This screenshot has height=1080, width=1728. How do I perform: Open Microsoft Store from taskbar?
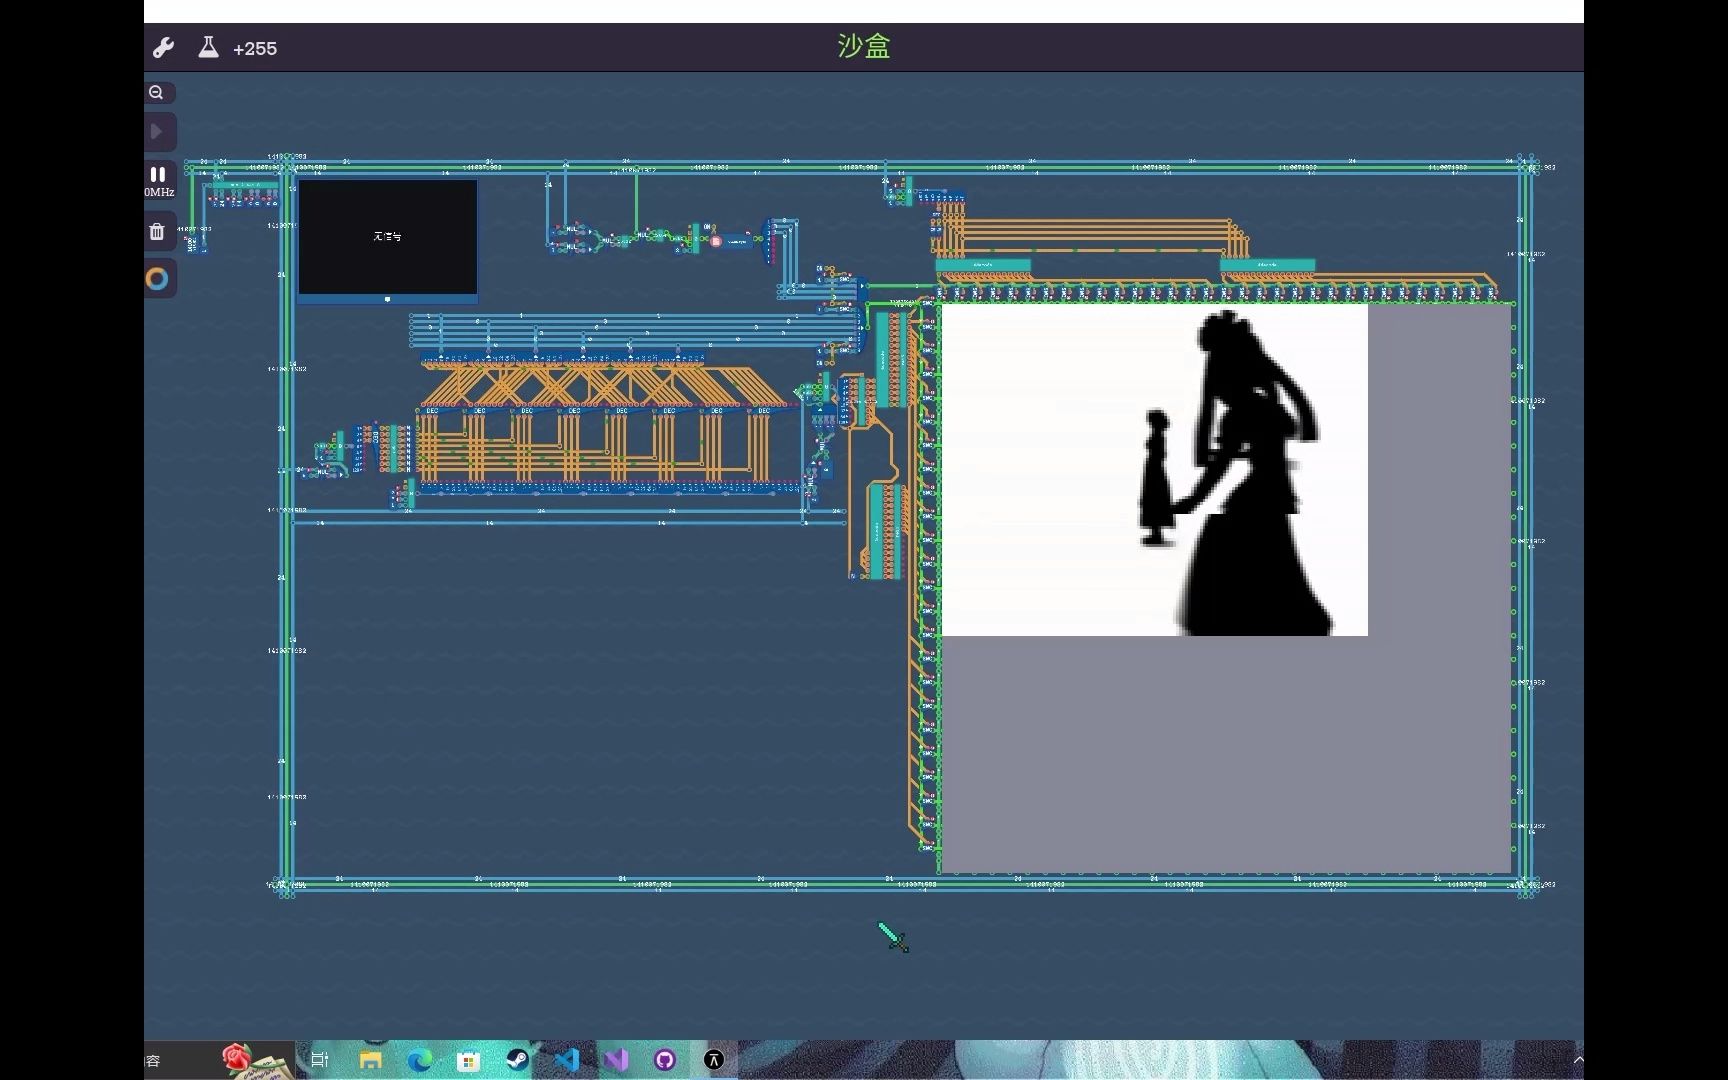click(468, 1060)
